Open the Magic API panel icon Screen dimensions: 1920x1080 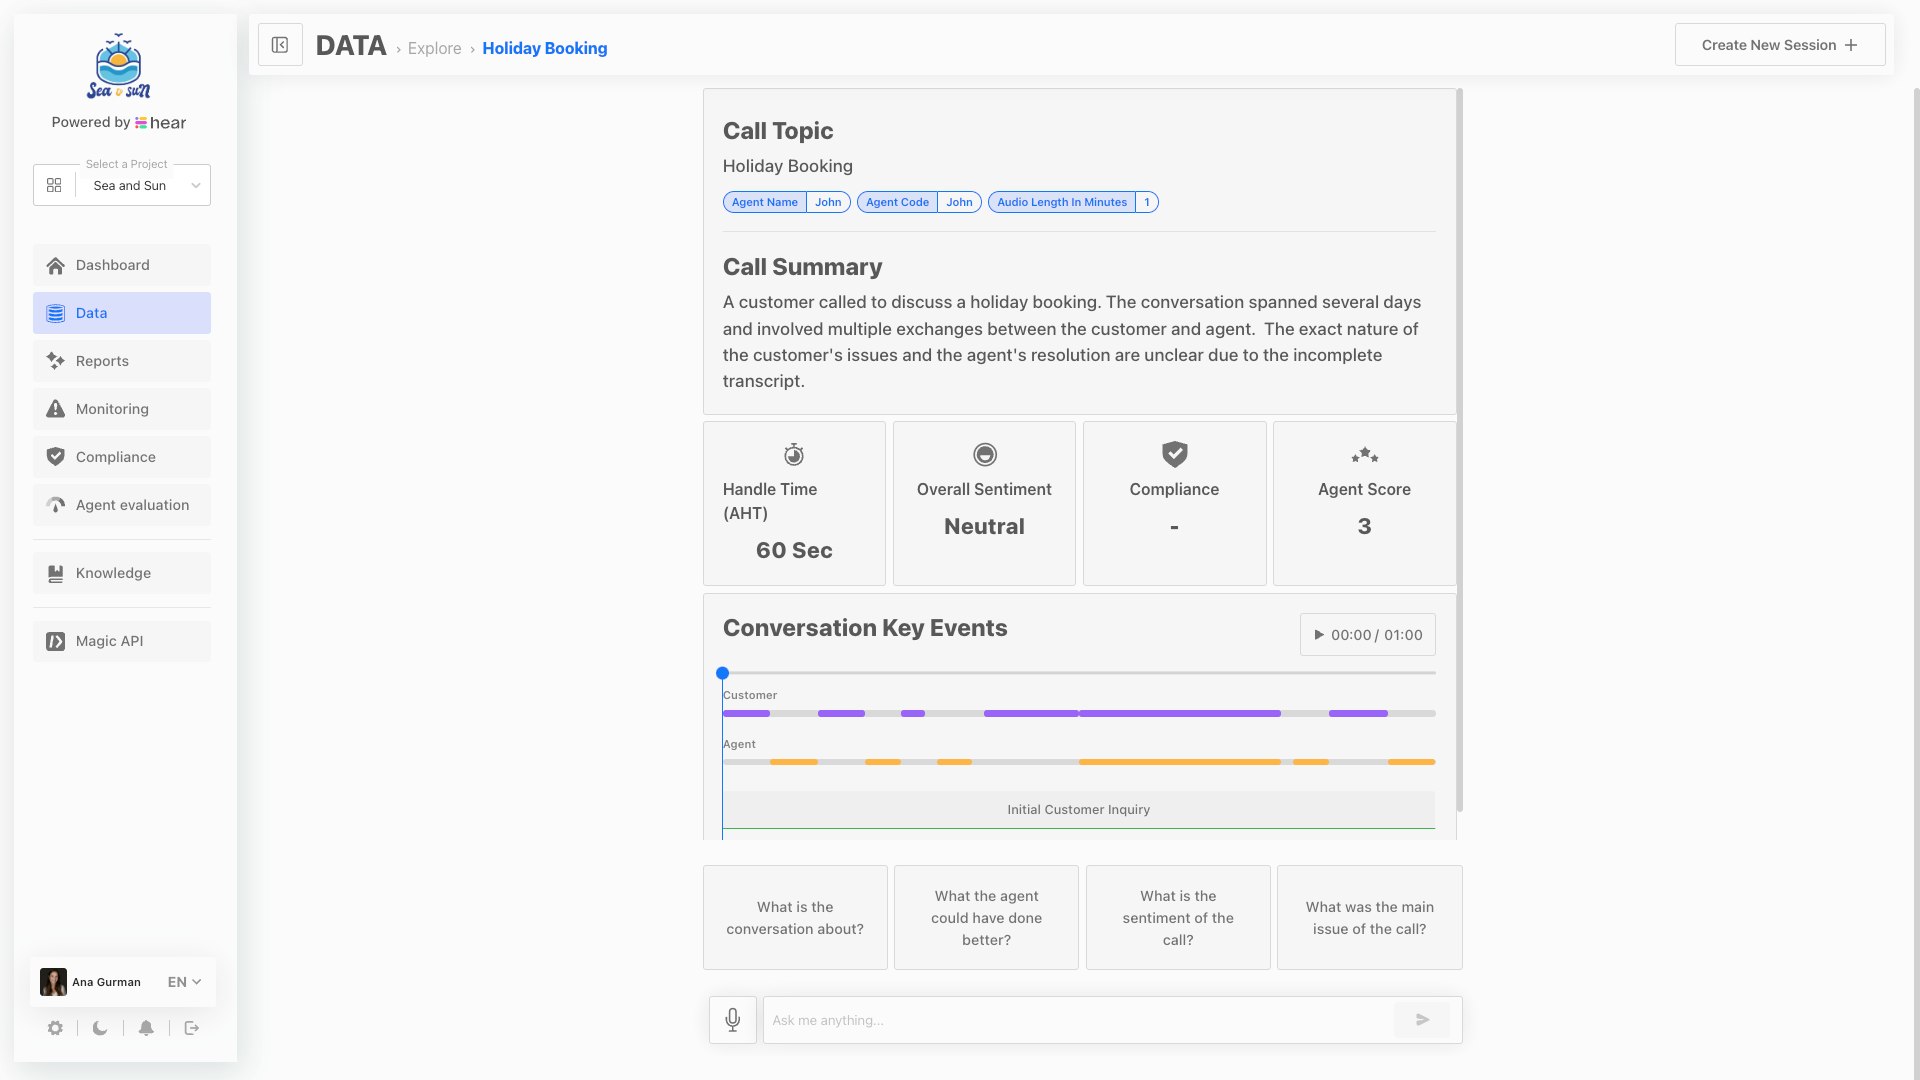[x=56, y=641]
